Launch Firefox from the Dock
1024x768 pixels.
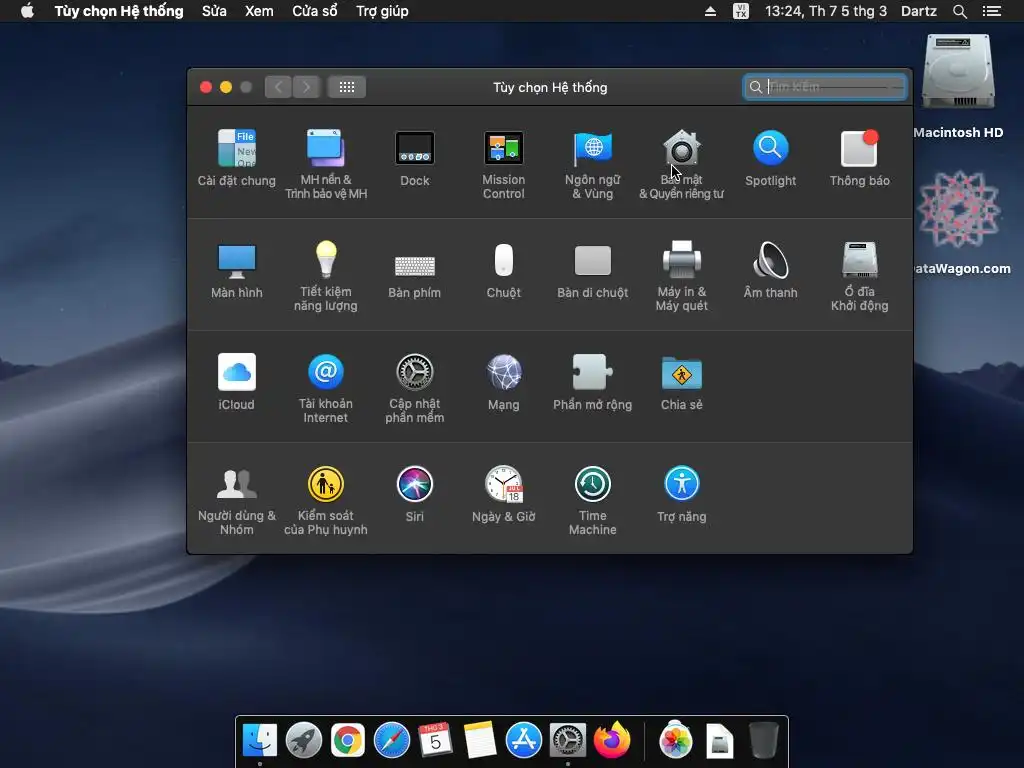click(612, 740)
